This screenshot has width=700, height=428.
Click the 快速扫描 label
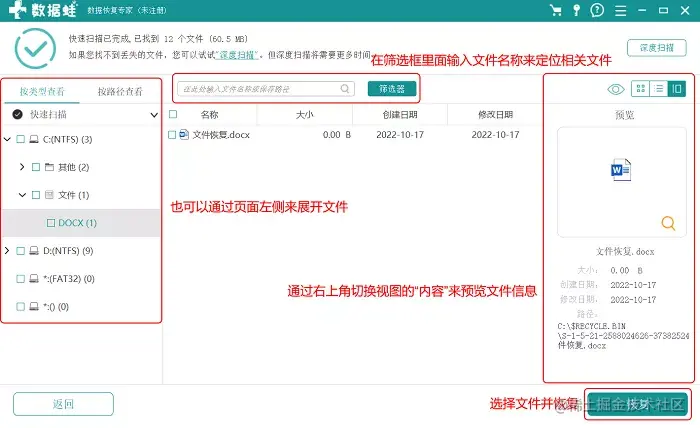[x=48, y=115]
